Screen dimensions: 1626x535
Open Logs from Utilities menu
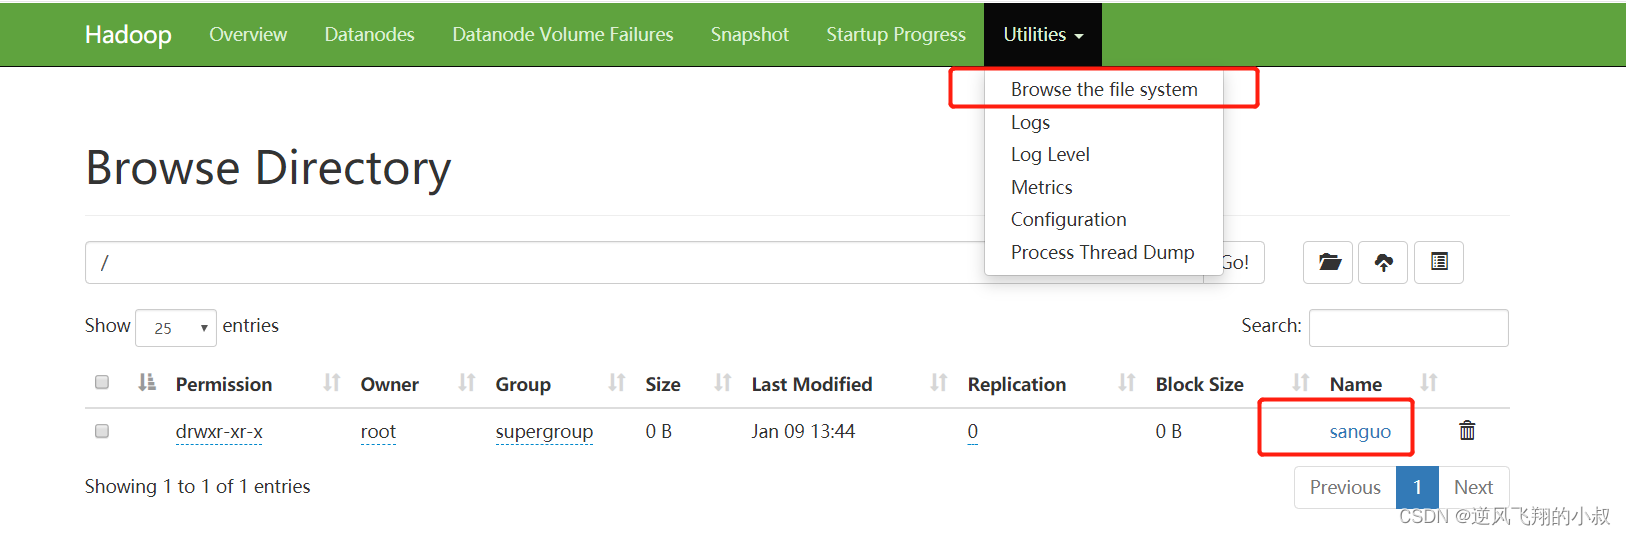[x=1030, y=122]
